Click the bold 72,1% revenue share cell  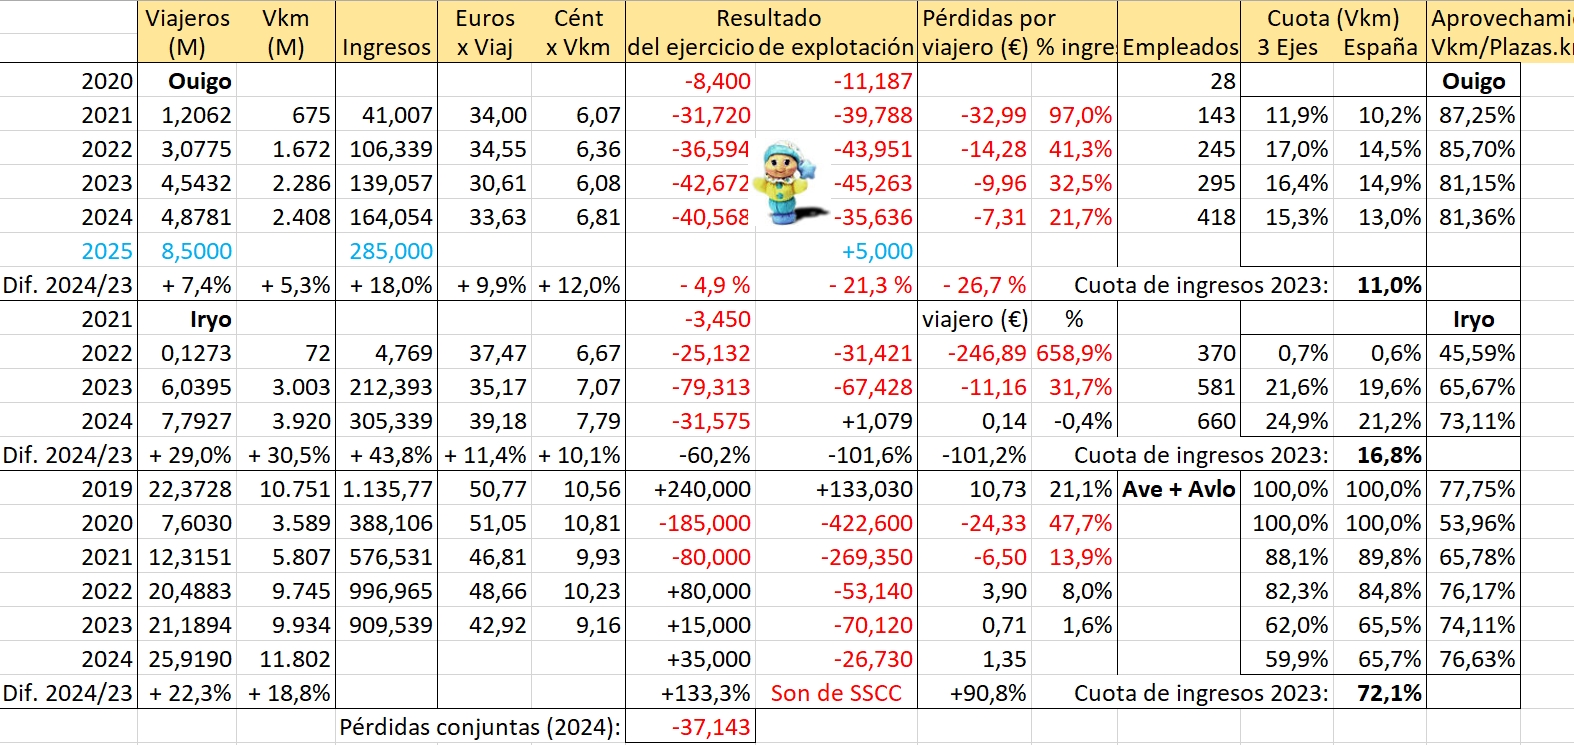point(1388,693)
